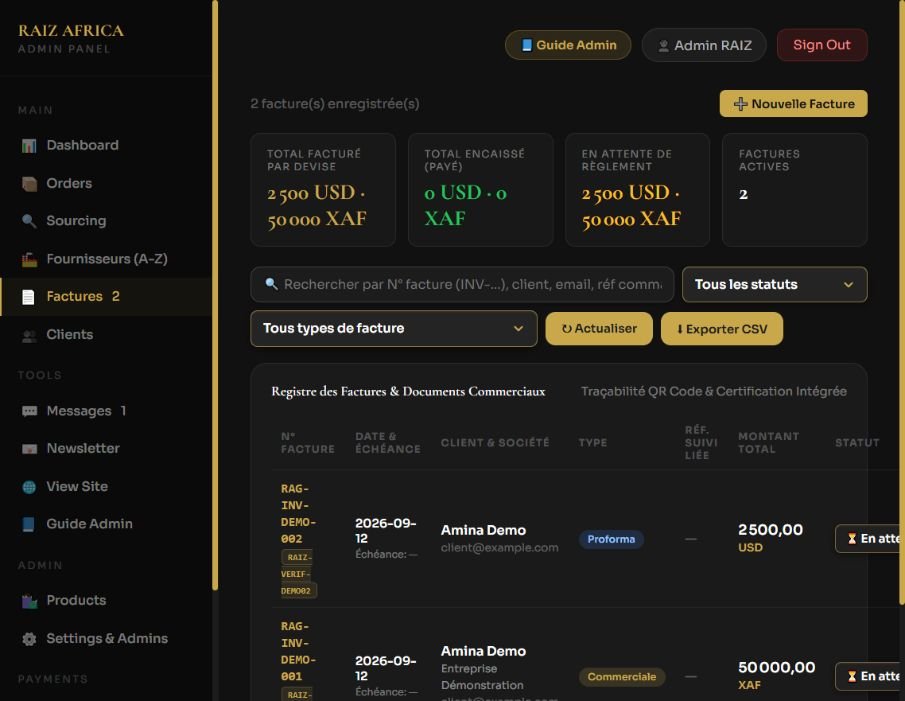Click the Messages speech bubble icon
The image size is (905, 701).
pos(29,411)
